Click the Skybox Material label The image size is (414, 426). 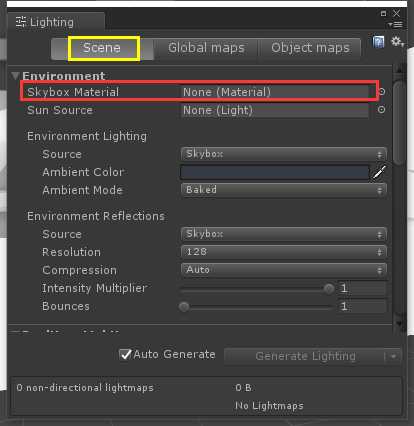tap(73, 92)
